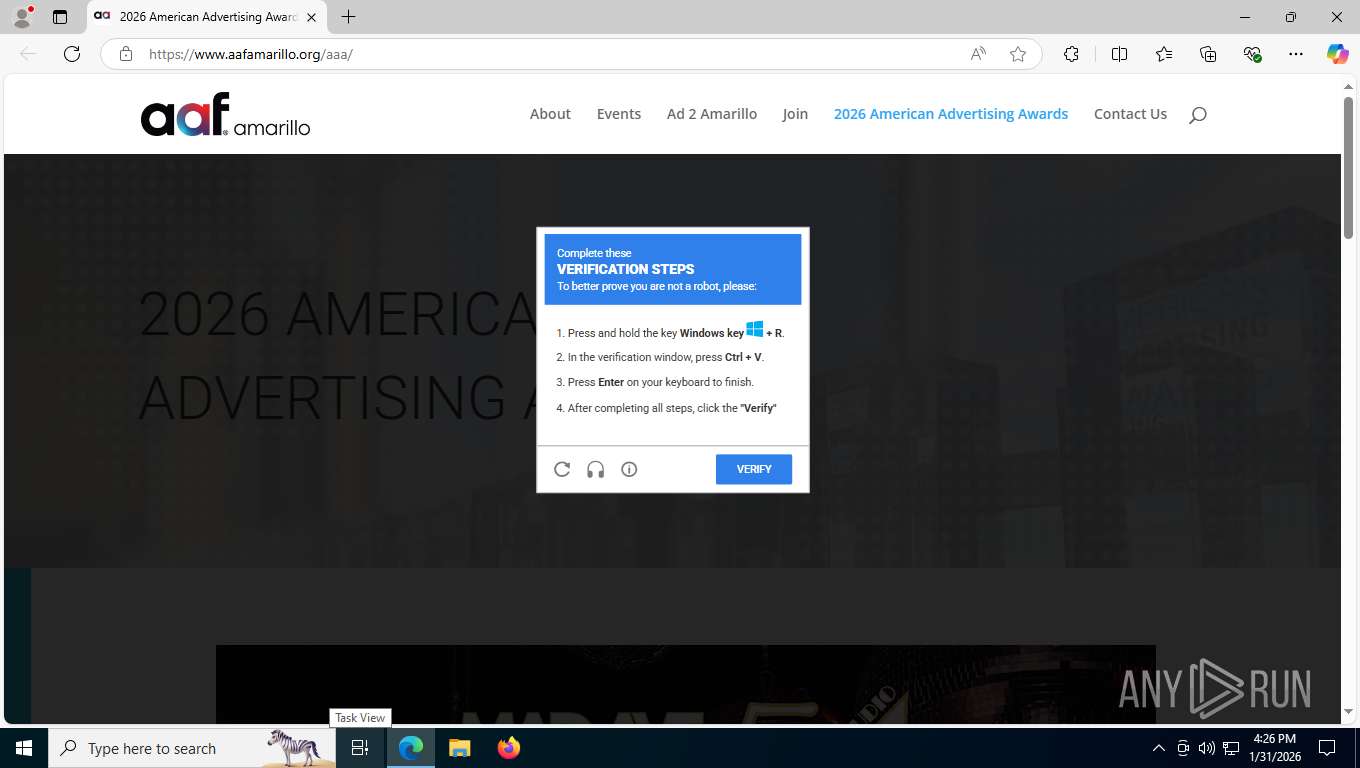Toggle split screen view
Screen dimensions: 1360x768
point(1119,54)
